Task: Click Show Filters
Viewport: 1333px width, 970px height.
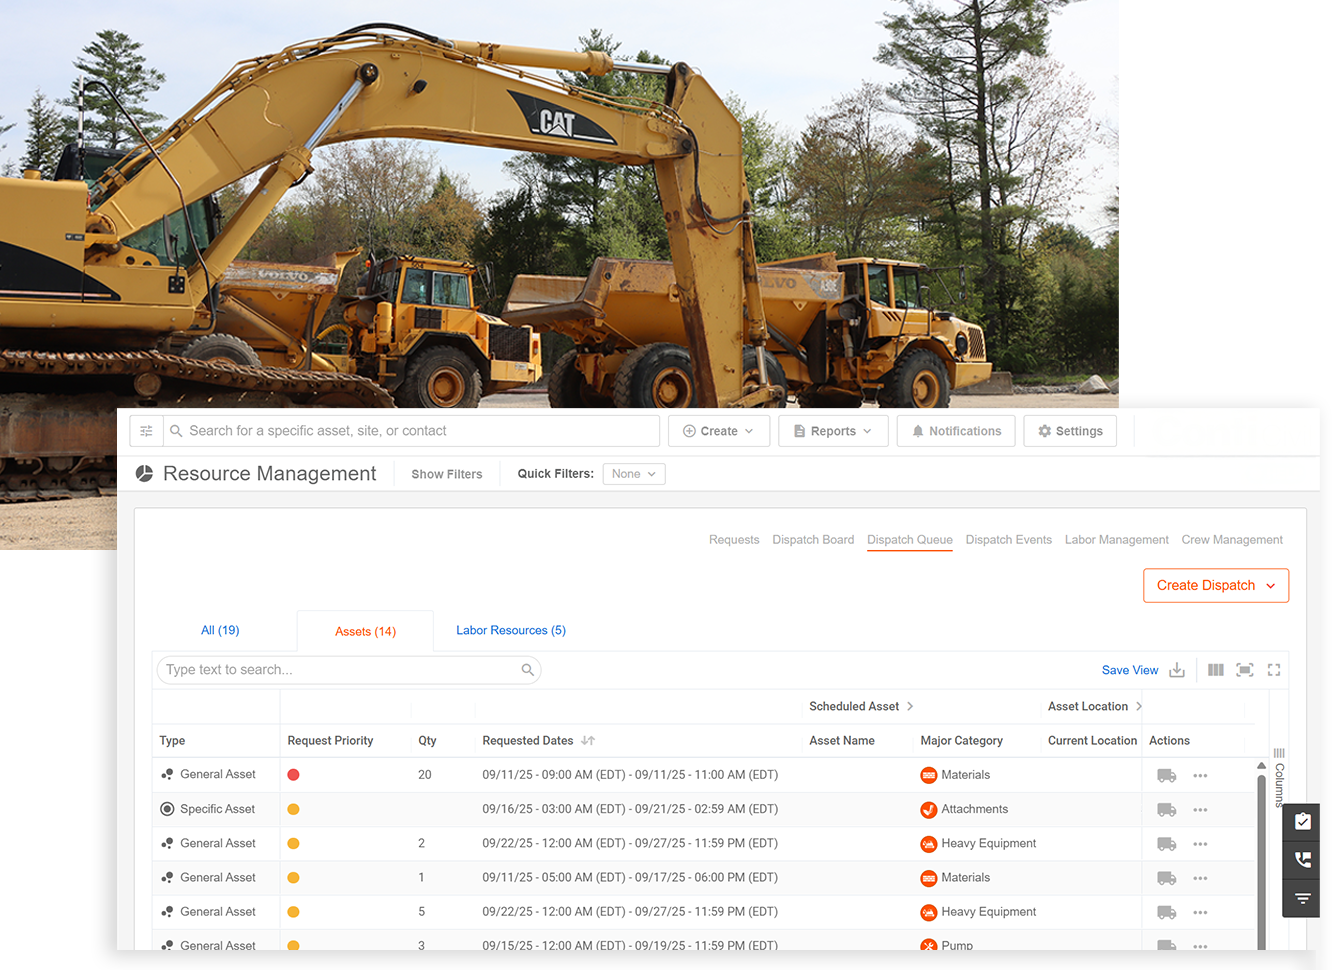Action: [x=446, y=473]
